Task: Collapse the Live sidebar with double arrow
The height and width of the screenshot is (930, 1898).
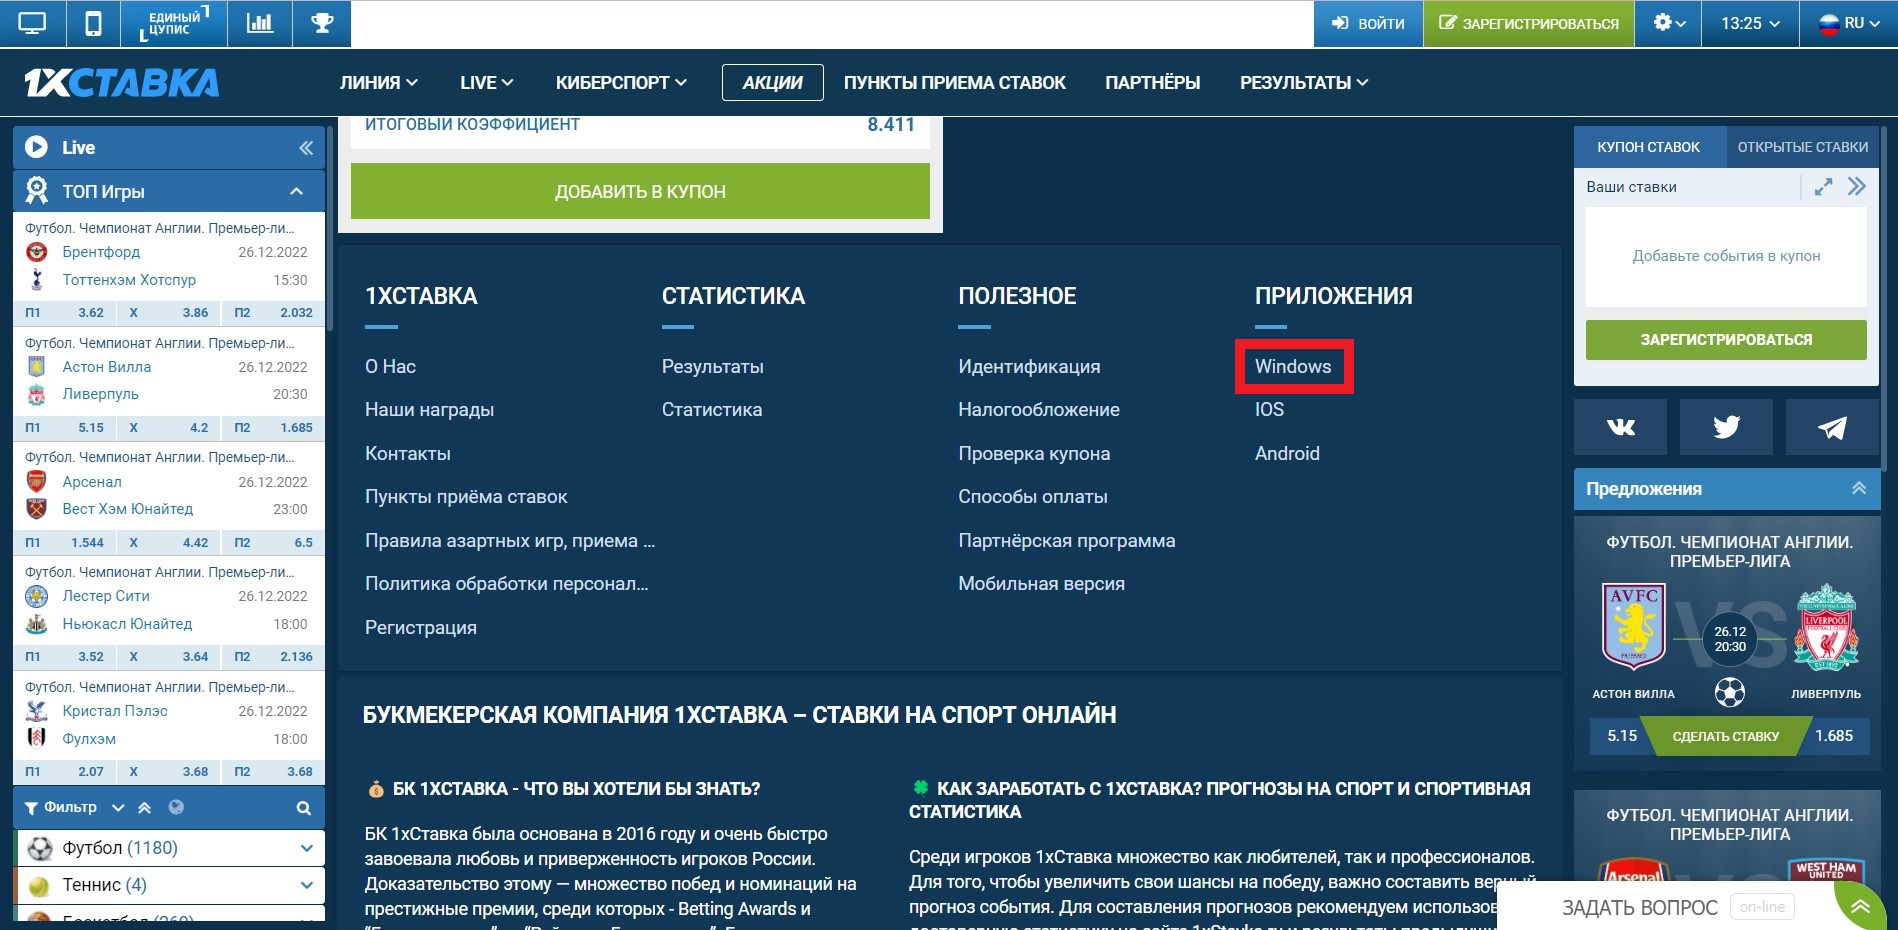Action: tap(306, 148)
